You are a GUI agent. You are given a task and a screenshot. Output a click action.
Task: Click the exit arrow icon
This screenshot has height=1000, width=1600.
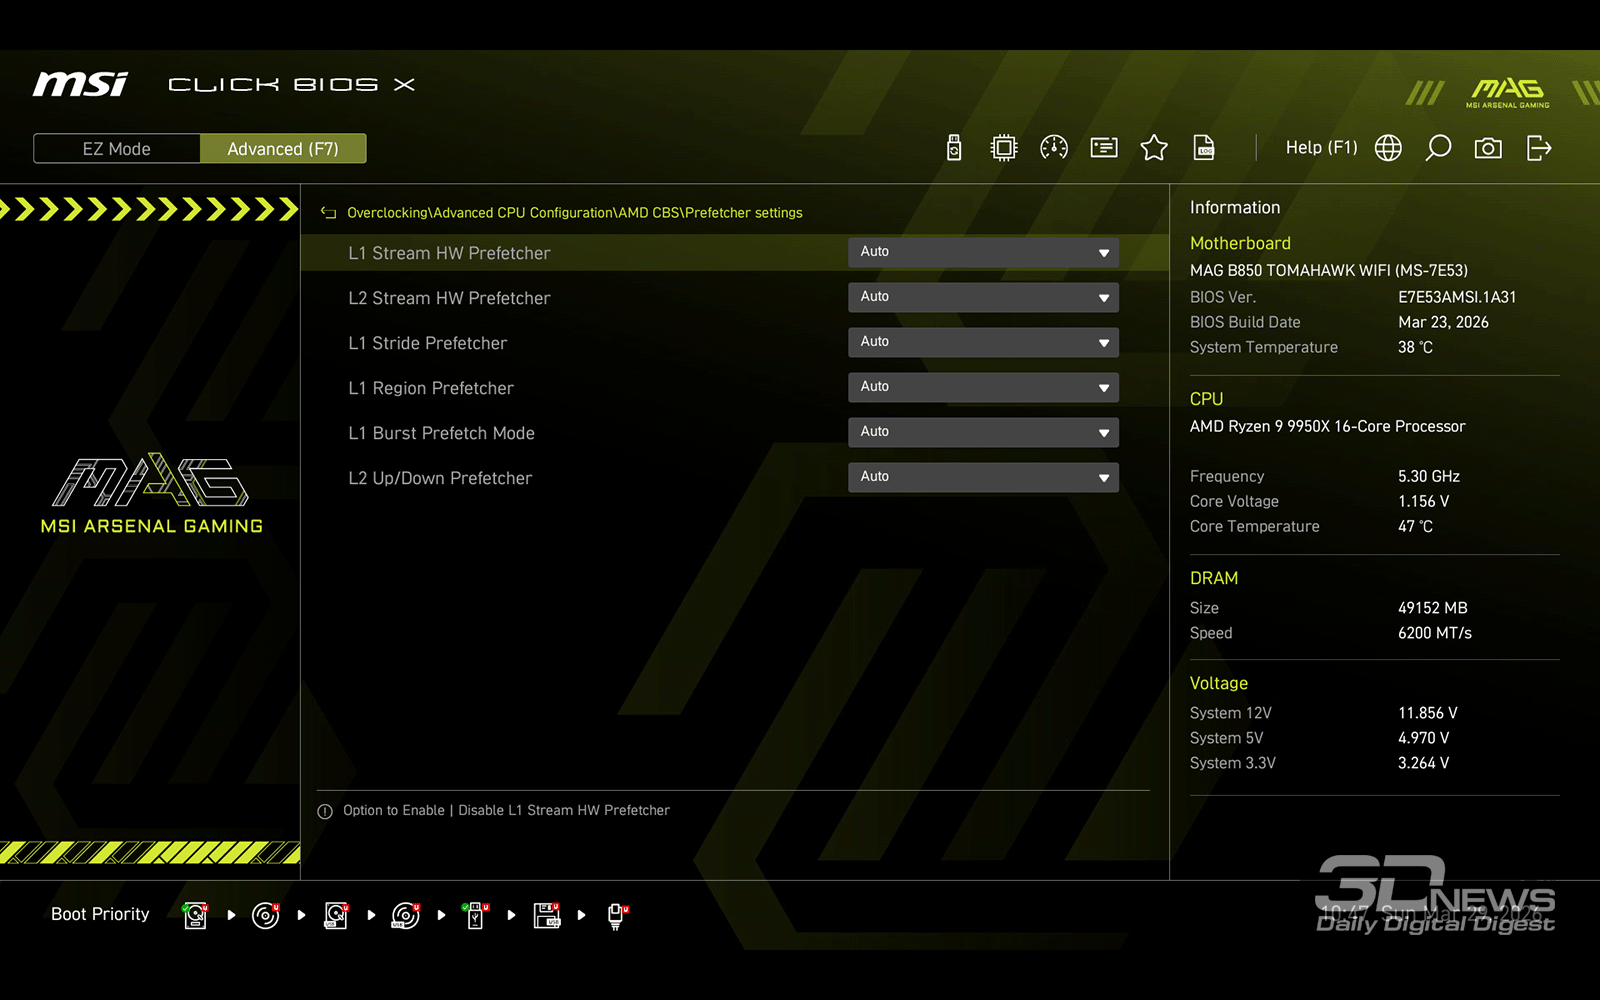coord(1539,148)
